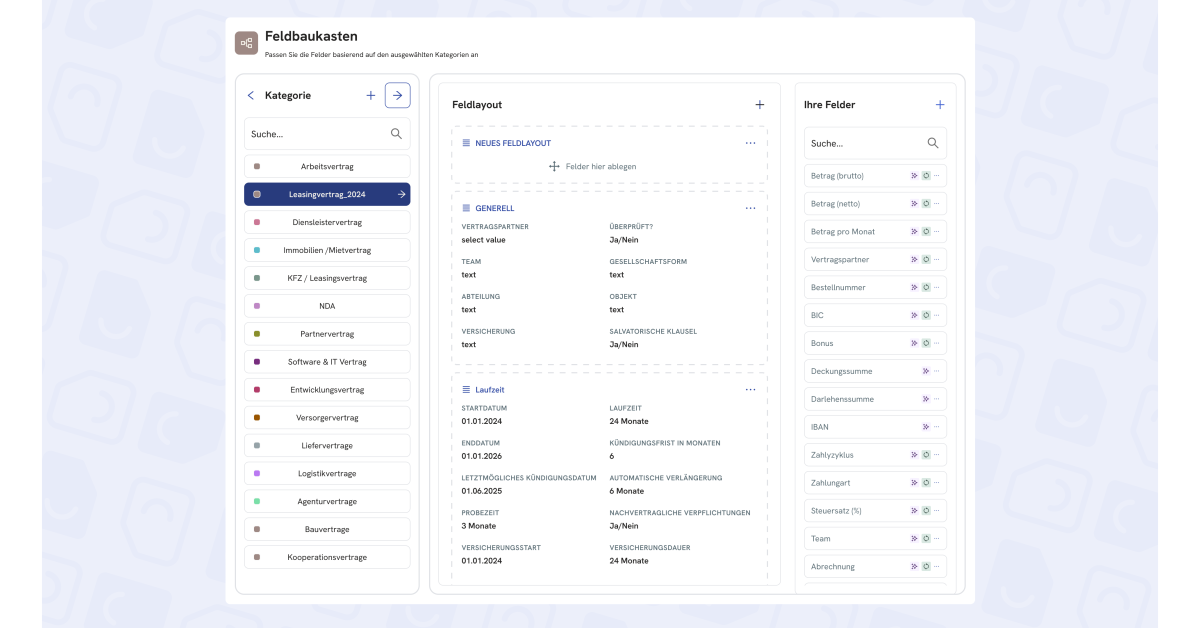Click the purple arrow icon on Vertragspartner field
This screenshot has height=628, width=1200.
(914, 259)
